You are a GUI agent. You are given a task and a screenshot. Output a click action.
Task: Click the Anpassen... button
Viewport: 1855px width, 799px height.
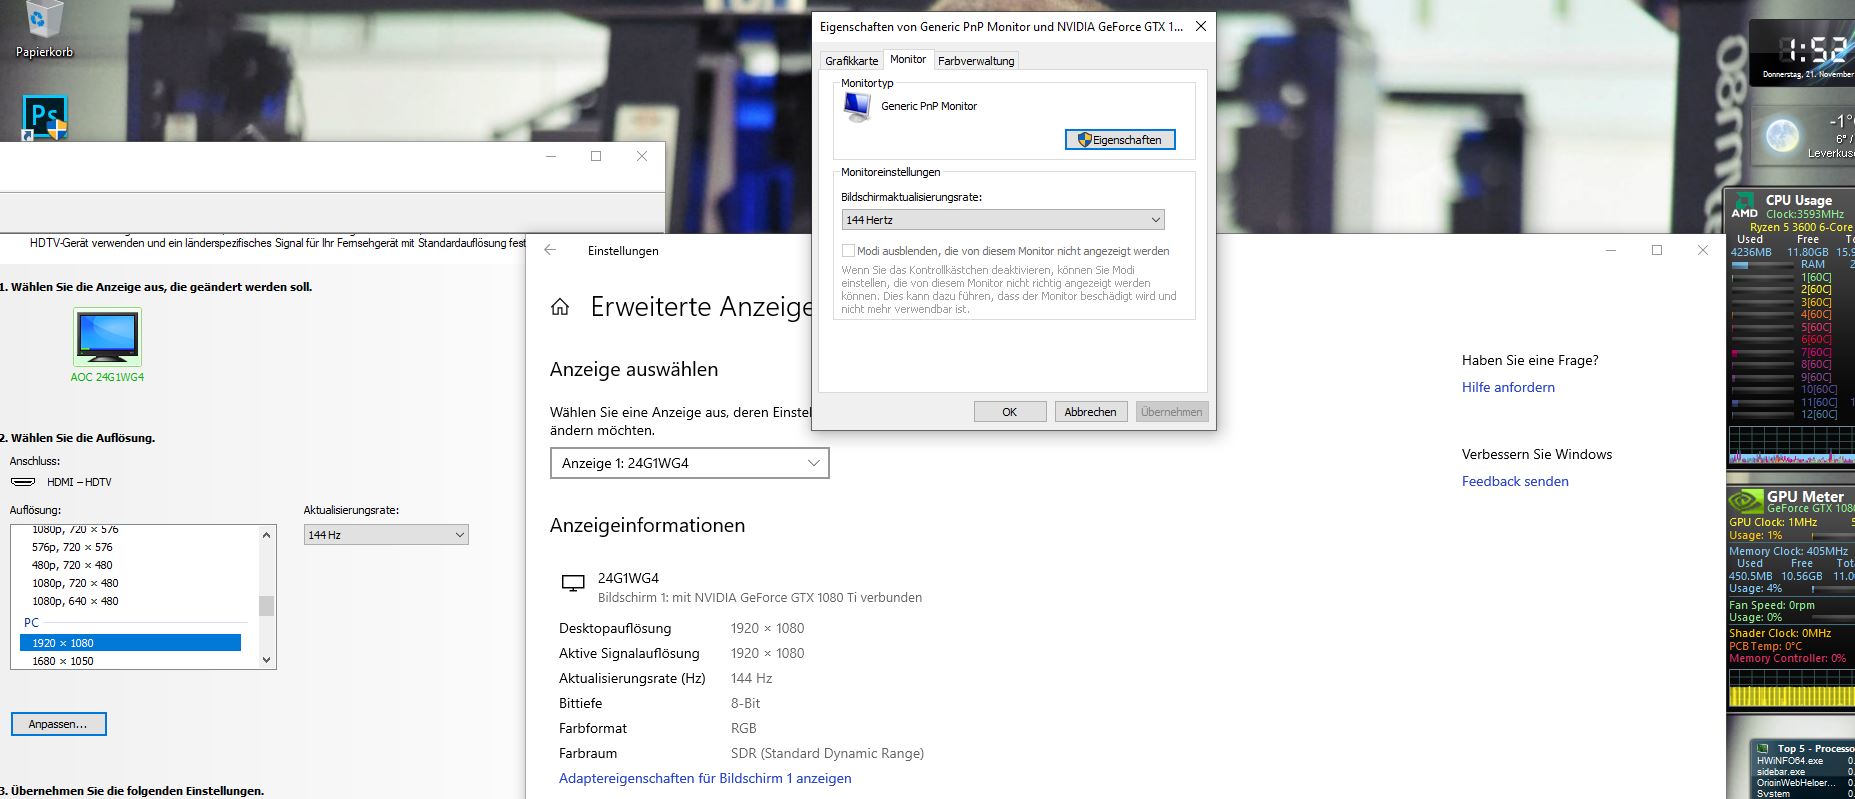(x=58, y=724)
